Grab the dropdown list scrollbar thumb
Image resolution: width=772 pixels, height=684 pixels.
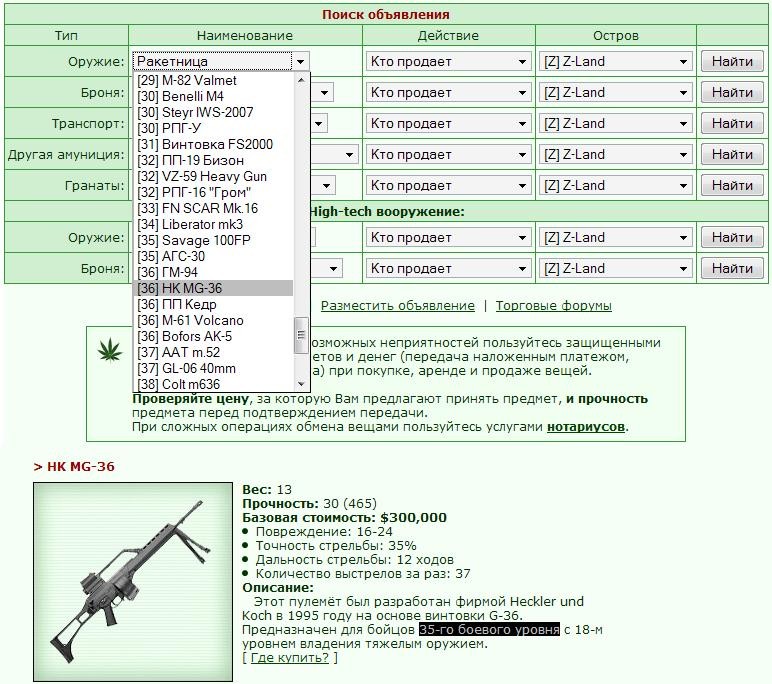301,335
